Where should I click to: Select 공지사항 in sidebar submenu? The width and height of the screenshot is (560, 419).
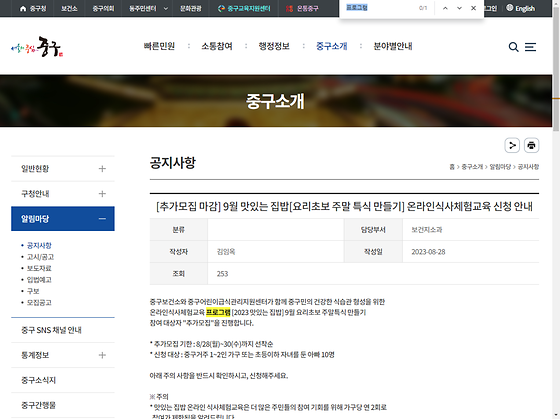[x=39, y=245]
